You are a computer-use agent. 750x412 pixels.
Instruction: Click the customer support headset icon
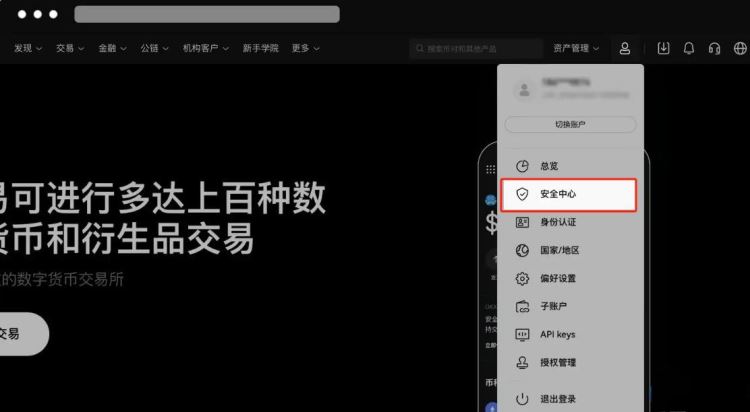[714, 48]
